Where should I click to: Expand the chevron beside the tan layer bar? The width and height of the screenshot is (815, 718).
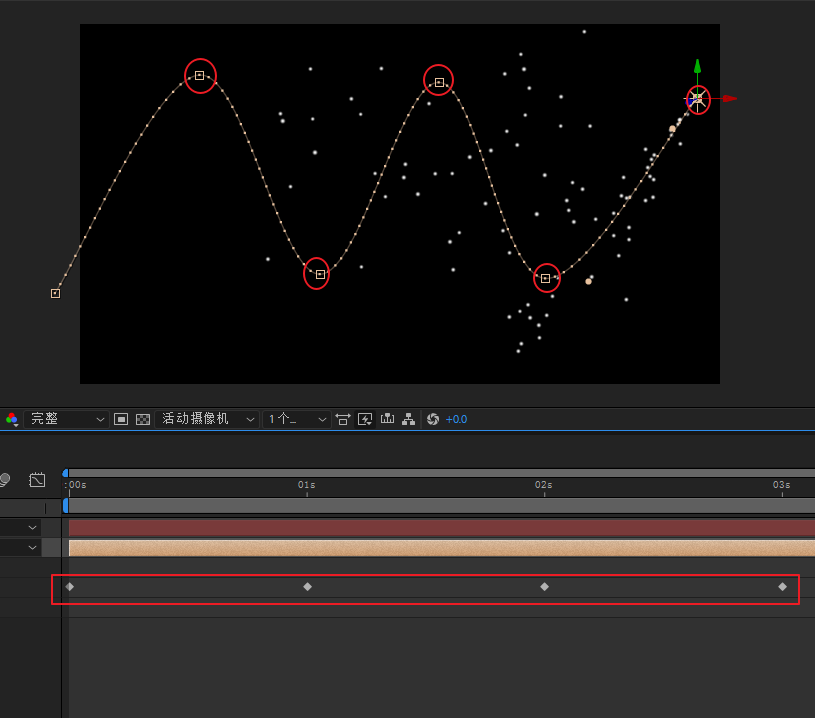32,547
